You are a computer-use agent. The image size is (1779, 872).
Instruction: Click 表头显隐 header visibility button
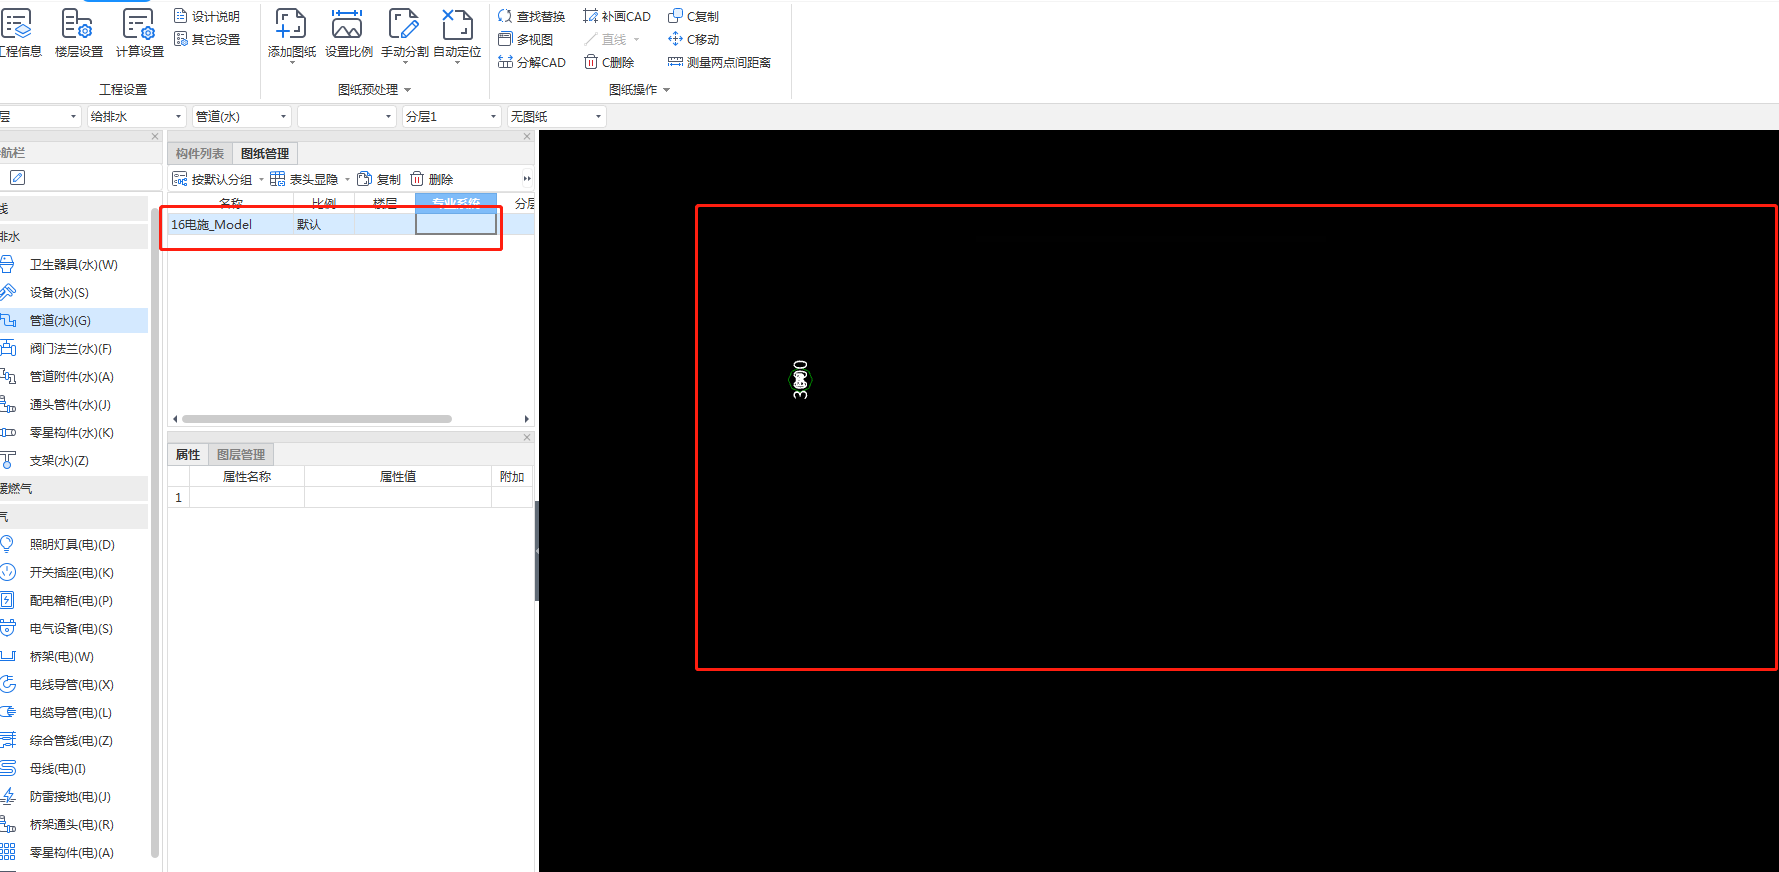304,179
